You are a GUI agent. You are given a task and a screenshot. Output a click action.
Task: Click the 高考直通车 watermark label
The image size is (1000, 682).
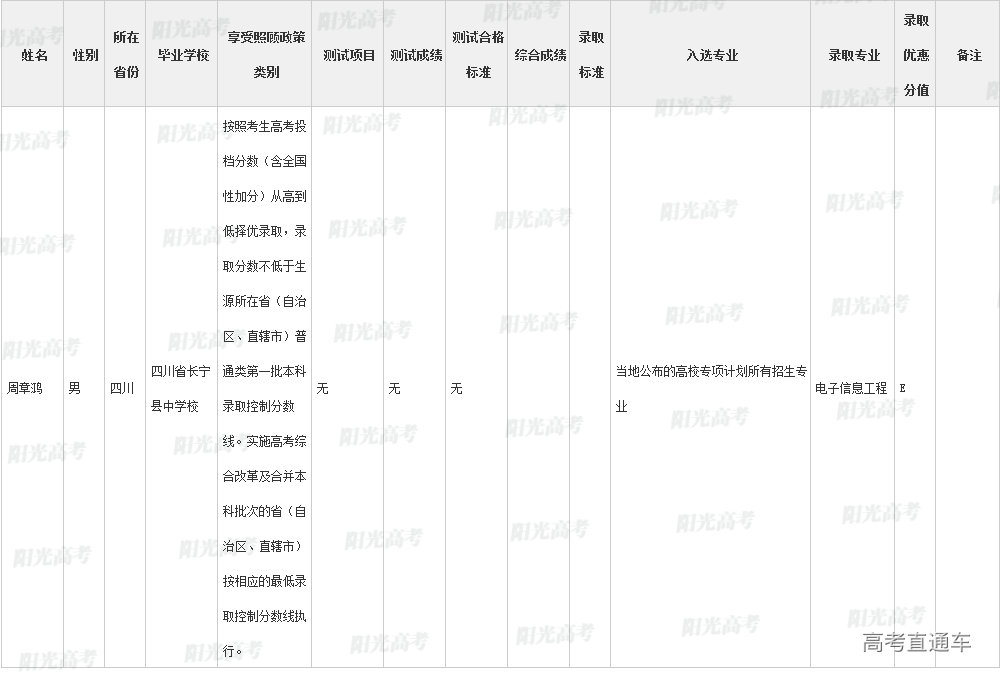[x=916, y=643]
